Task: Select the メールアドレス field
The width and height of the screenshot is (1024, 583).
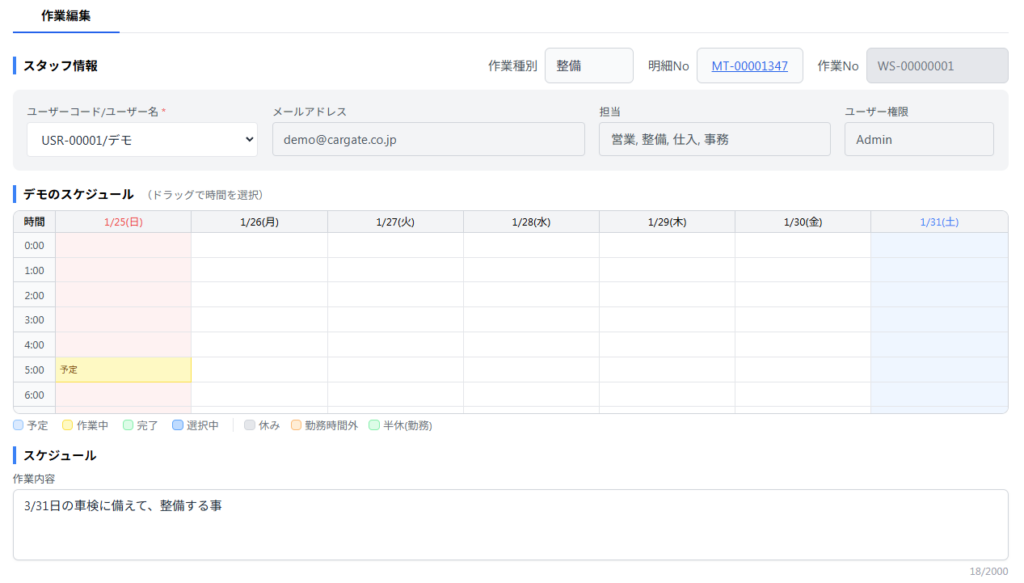Action: tap(428, 140)
